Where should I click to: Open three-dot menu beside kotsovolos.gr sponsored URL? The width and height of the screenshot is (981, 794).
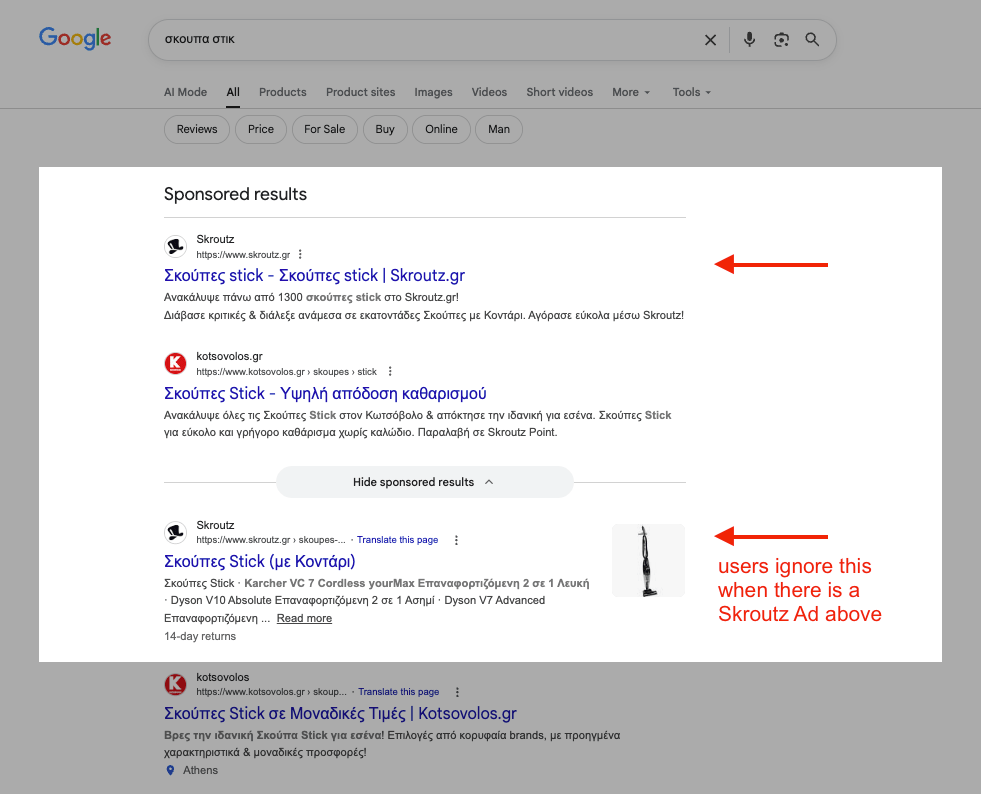(x=390, y=372)
